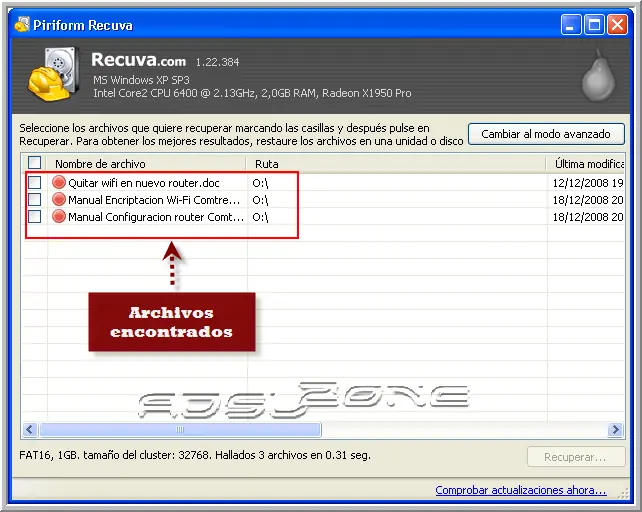
Task: Click the horizontal scrollbar right arrow
Action: point(615,430)
